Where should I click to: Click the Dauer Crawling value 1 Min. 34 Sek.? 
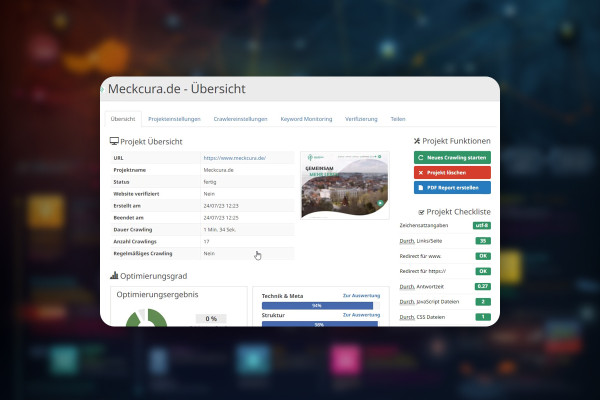tap(220, 230)
